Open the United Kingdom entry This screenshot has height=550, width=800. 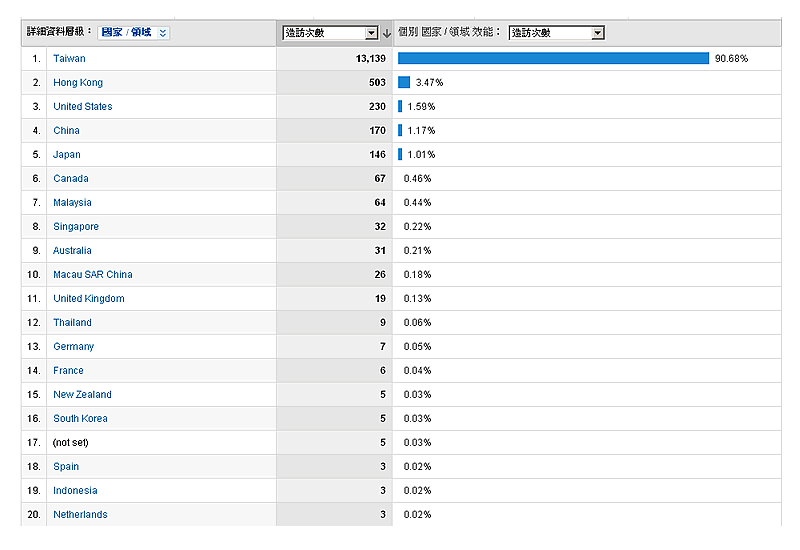point(88,299)
